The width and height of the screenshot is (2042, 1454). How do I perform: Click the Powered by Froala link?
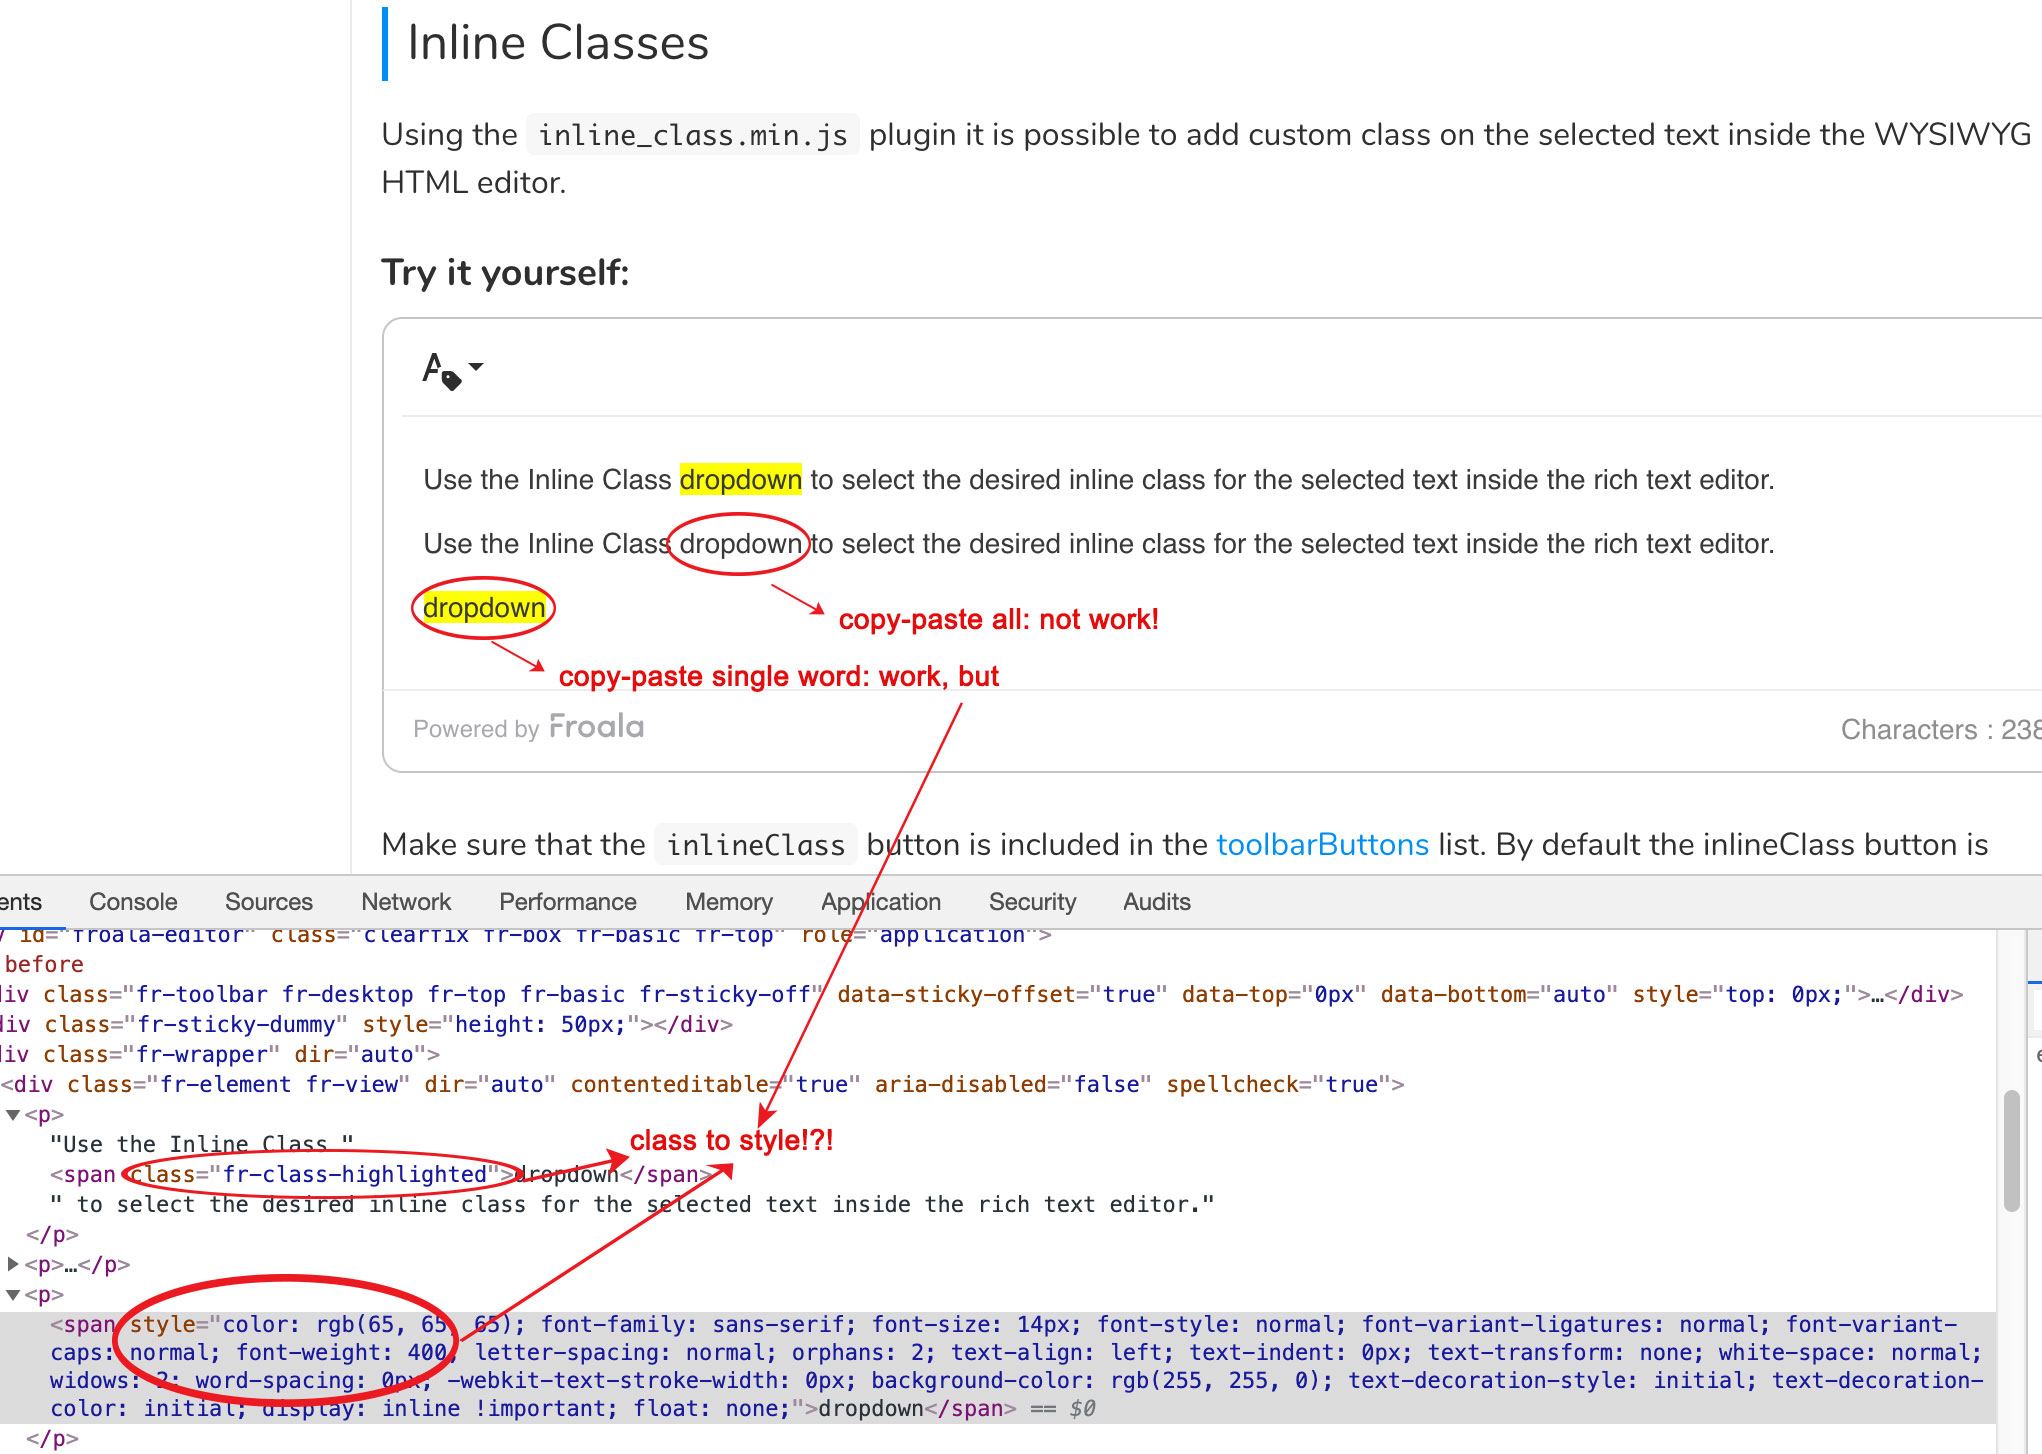pos(527,727)
